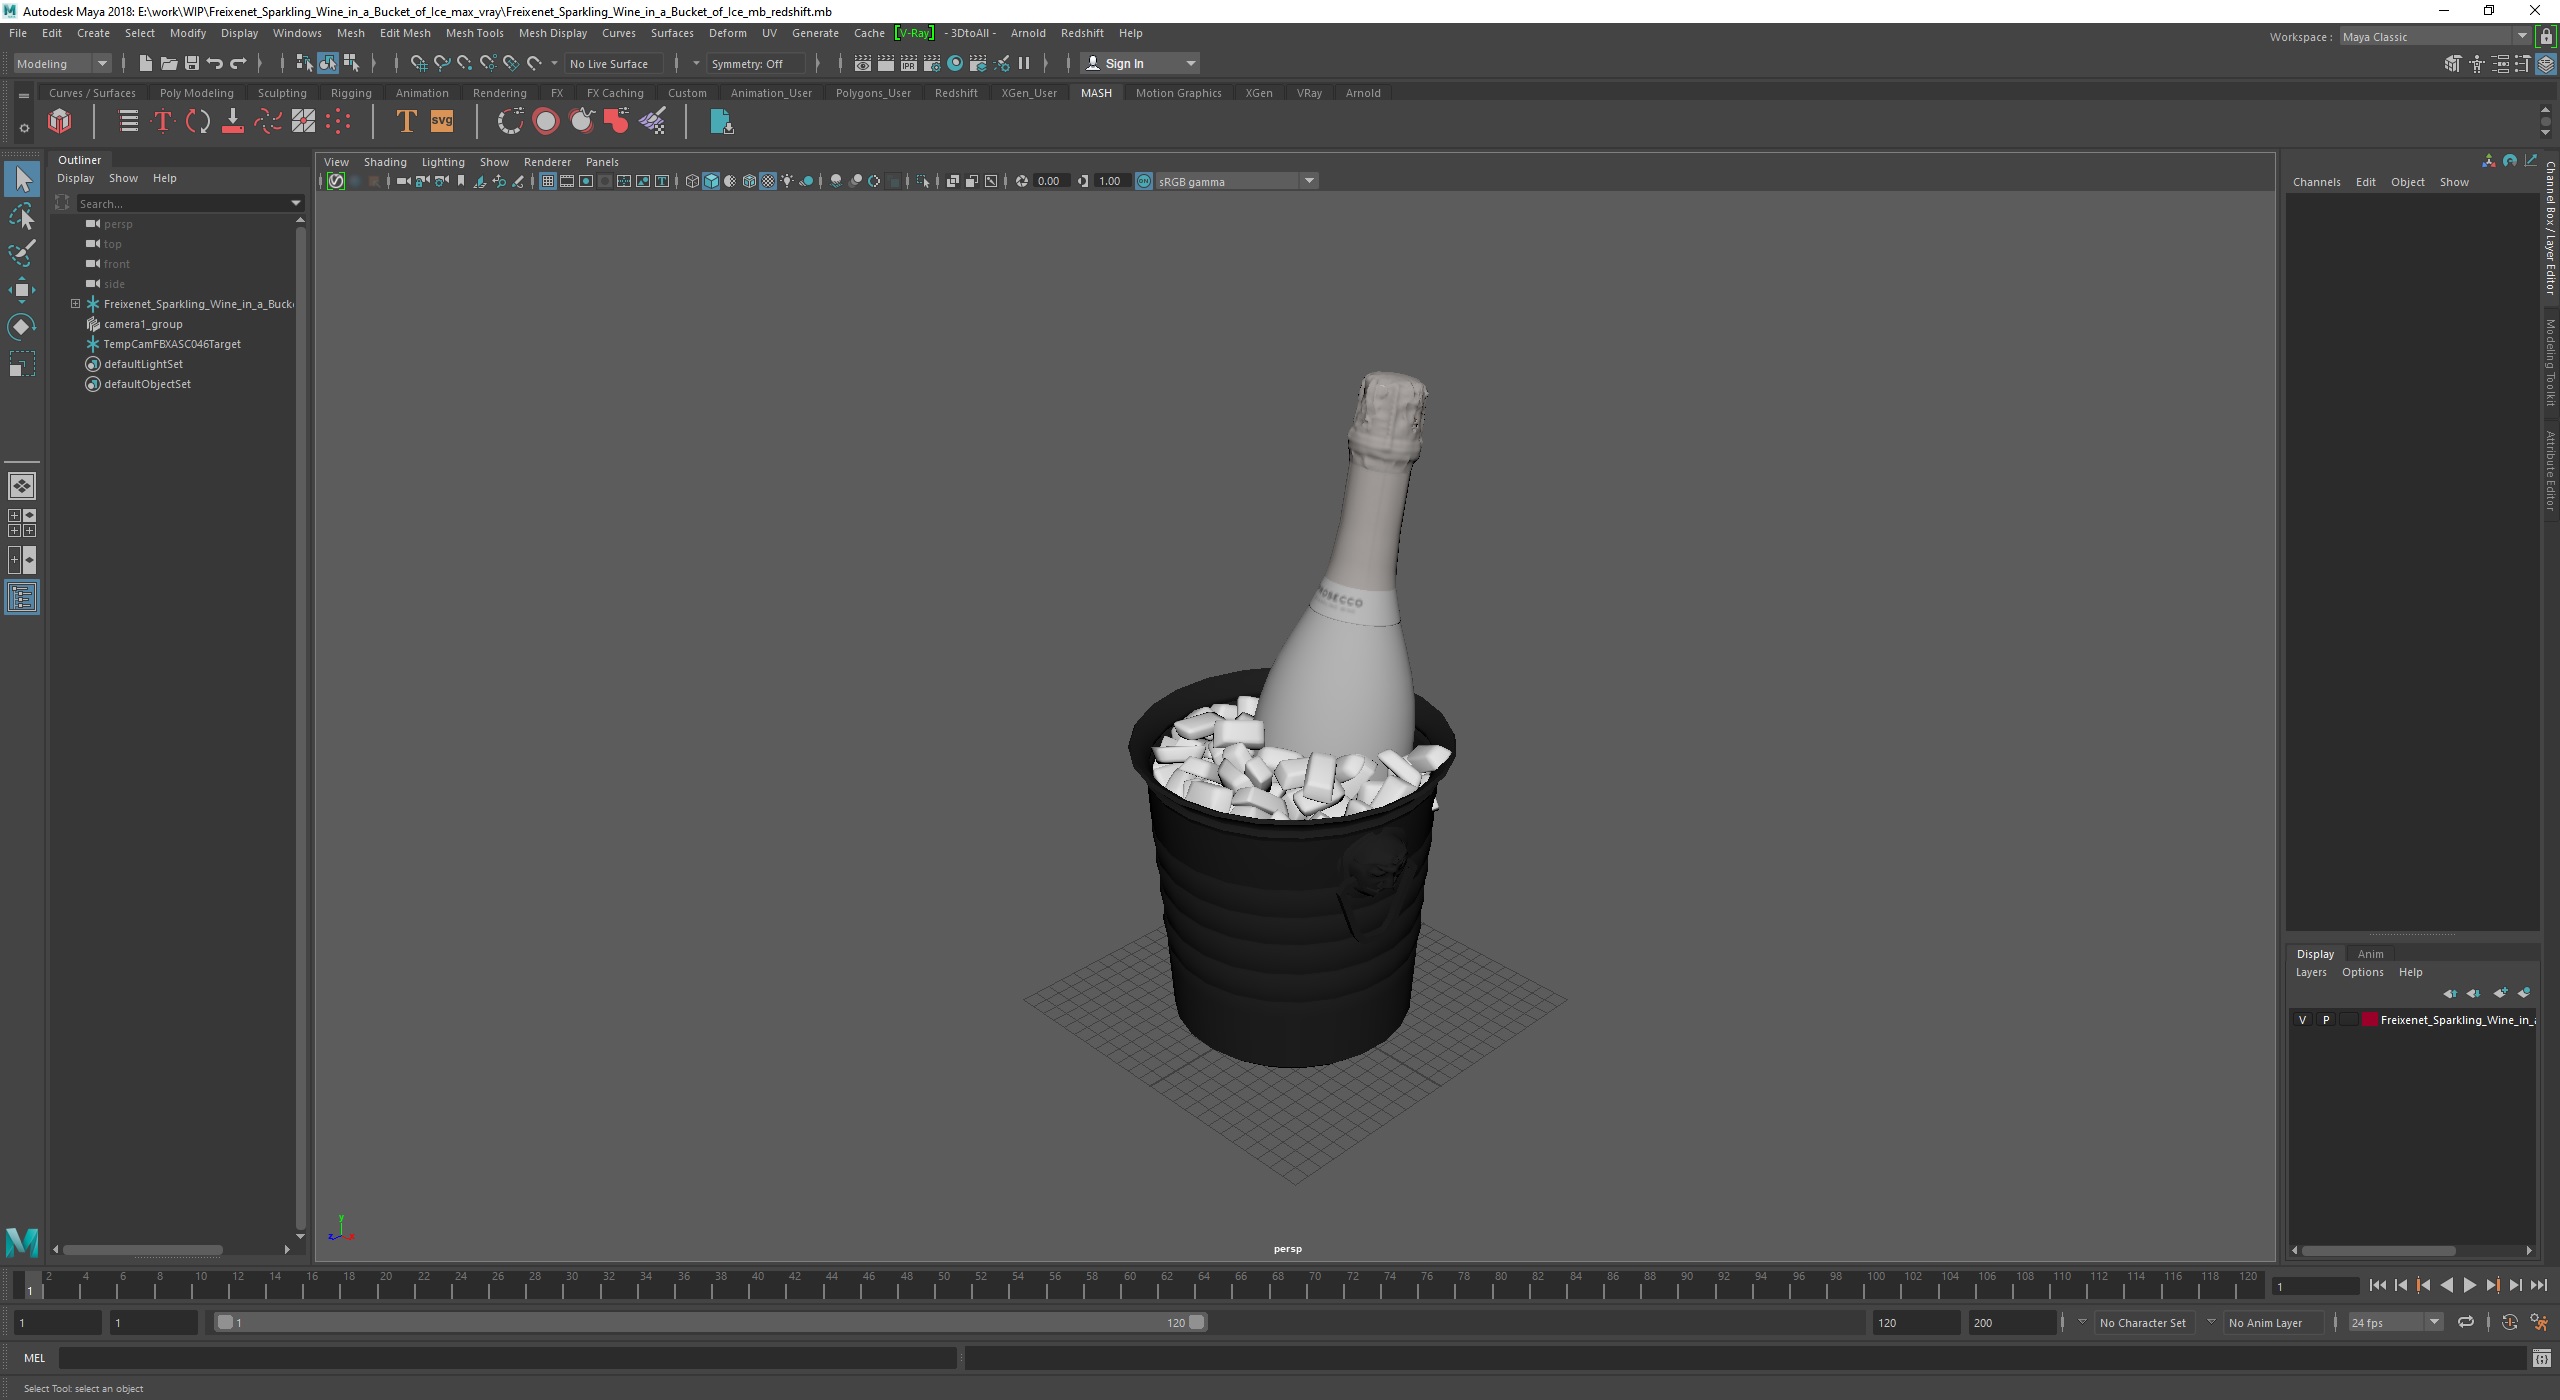Screen dimensions: 2560x1400
Task: Click the IPR render icon
Action: 908,63
